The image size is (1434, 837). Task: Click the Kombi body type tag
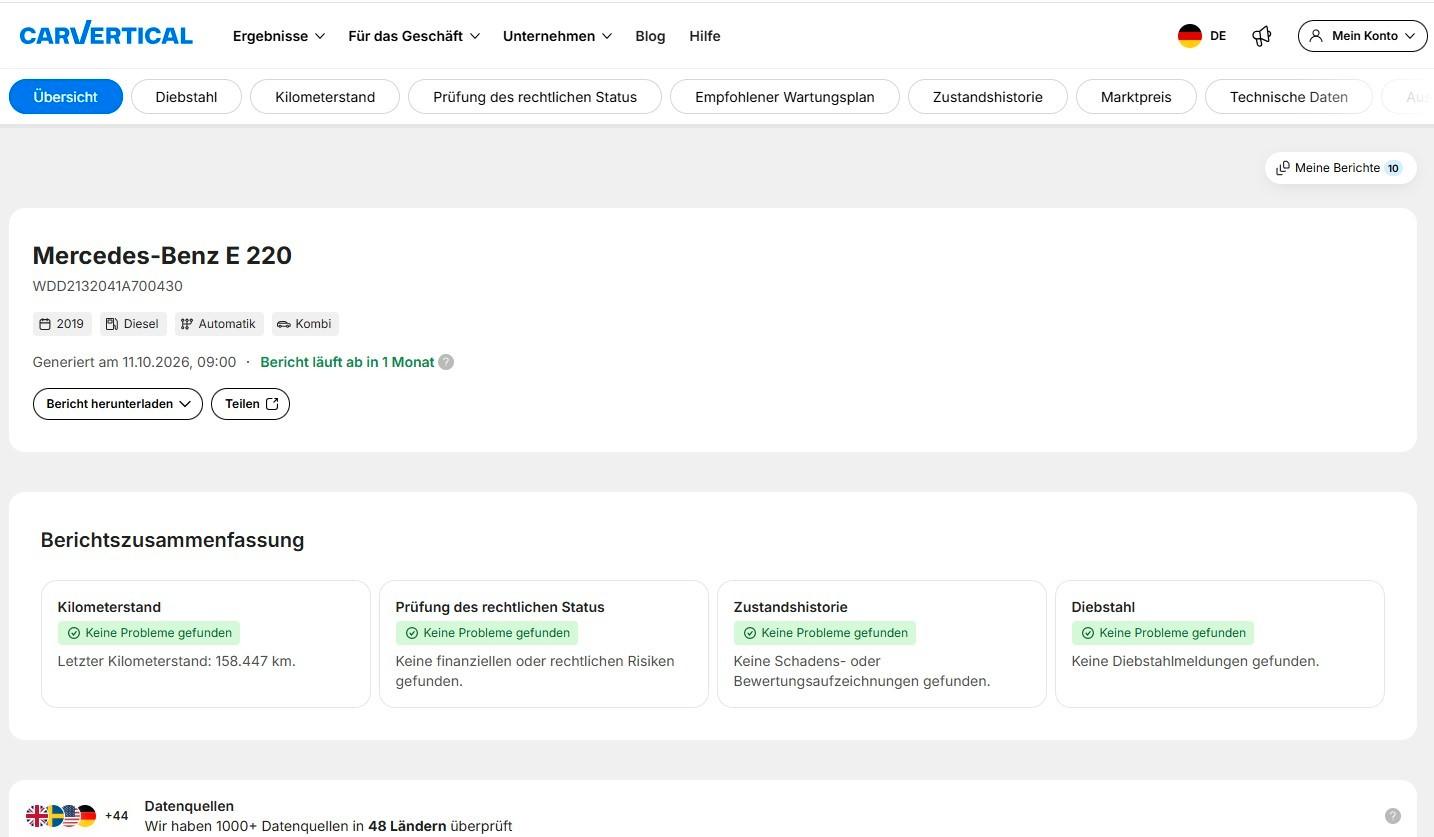(x=305, y=324)
